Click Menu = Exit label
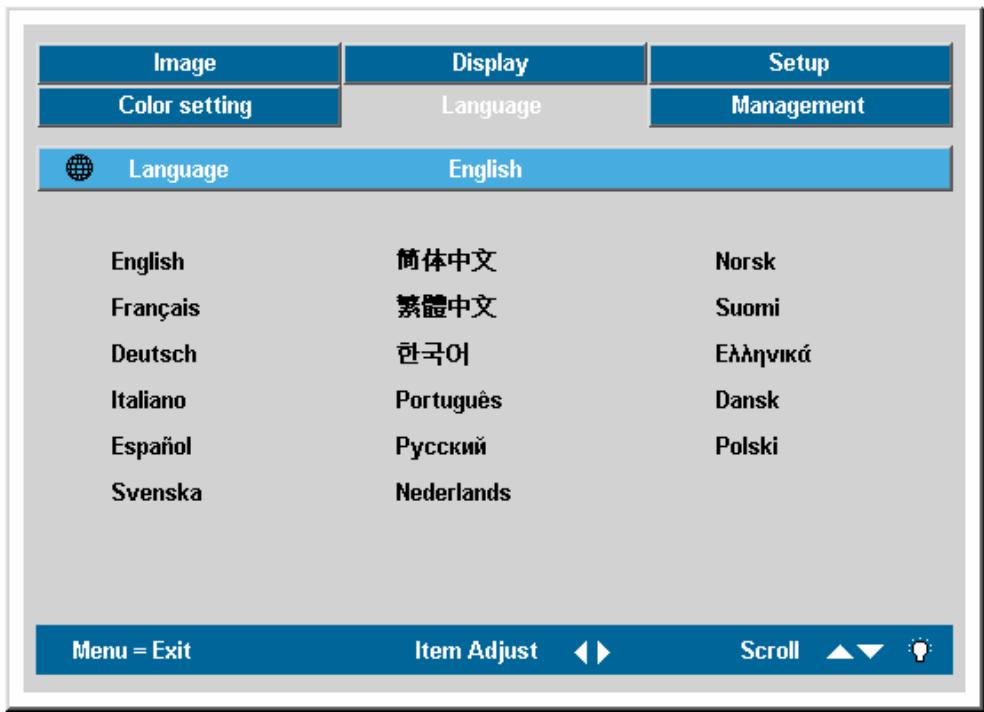984x712 pixels. [131, 651]
